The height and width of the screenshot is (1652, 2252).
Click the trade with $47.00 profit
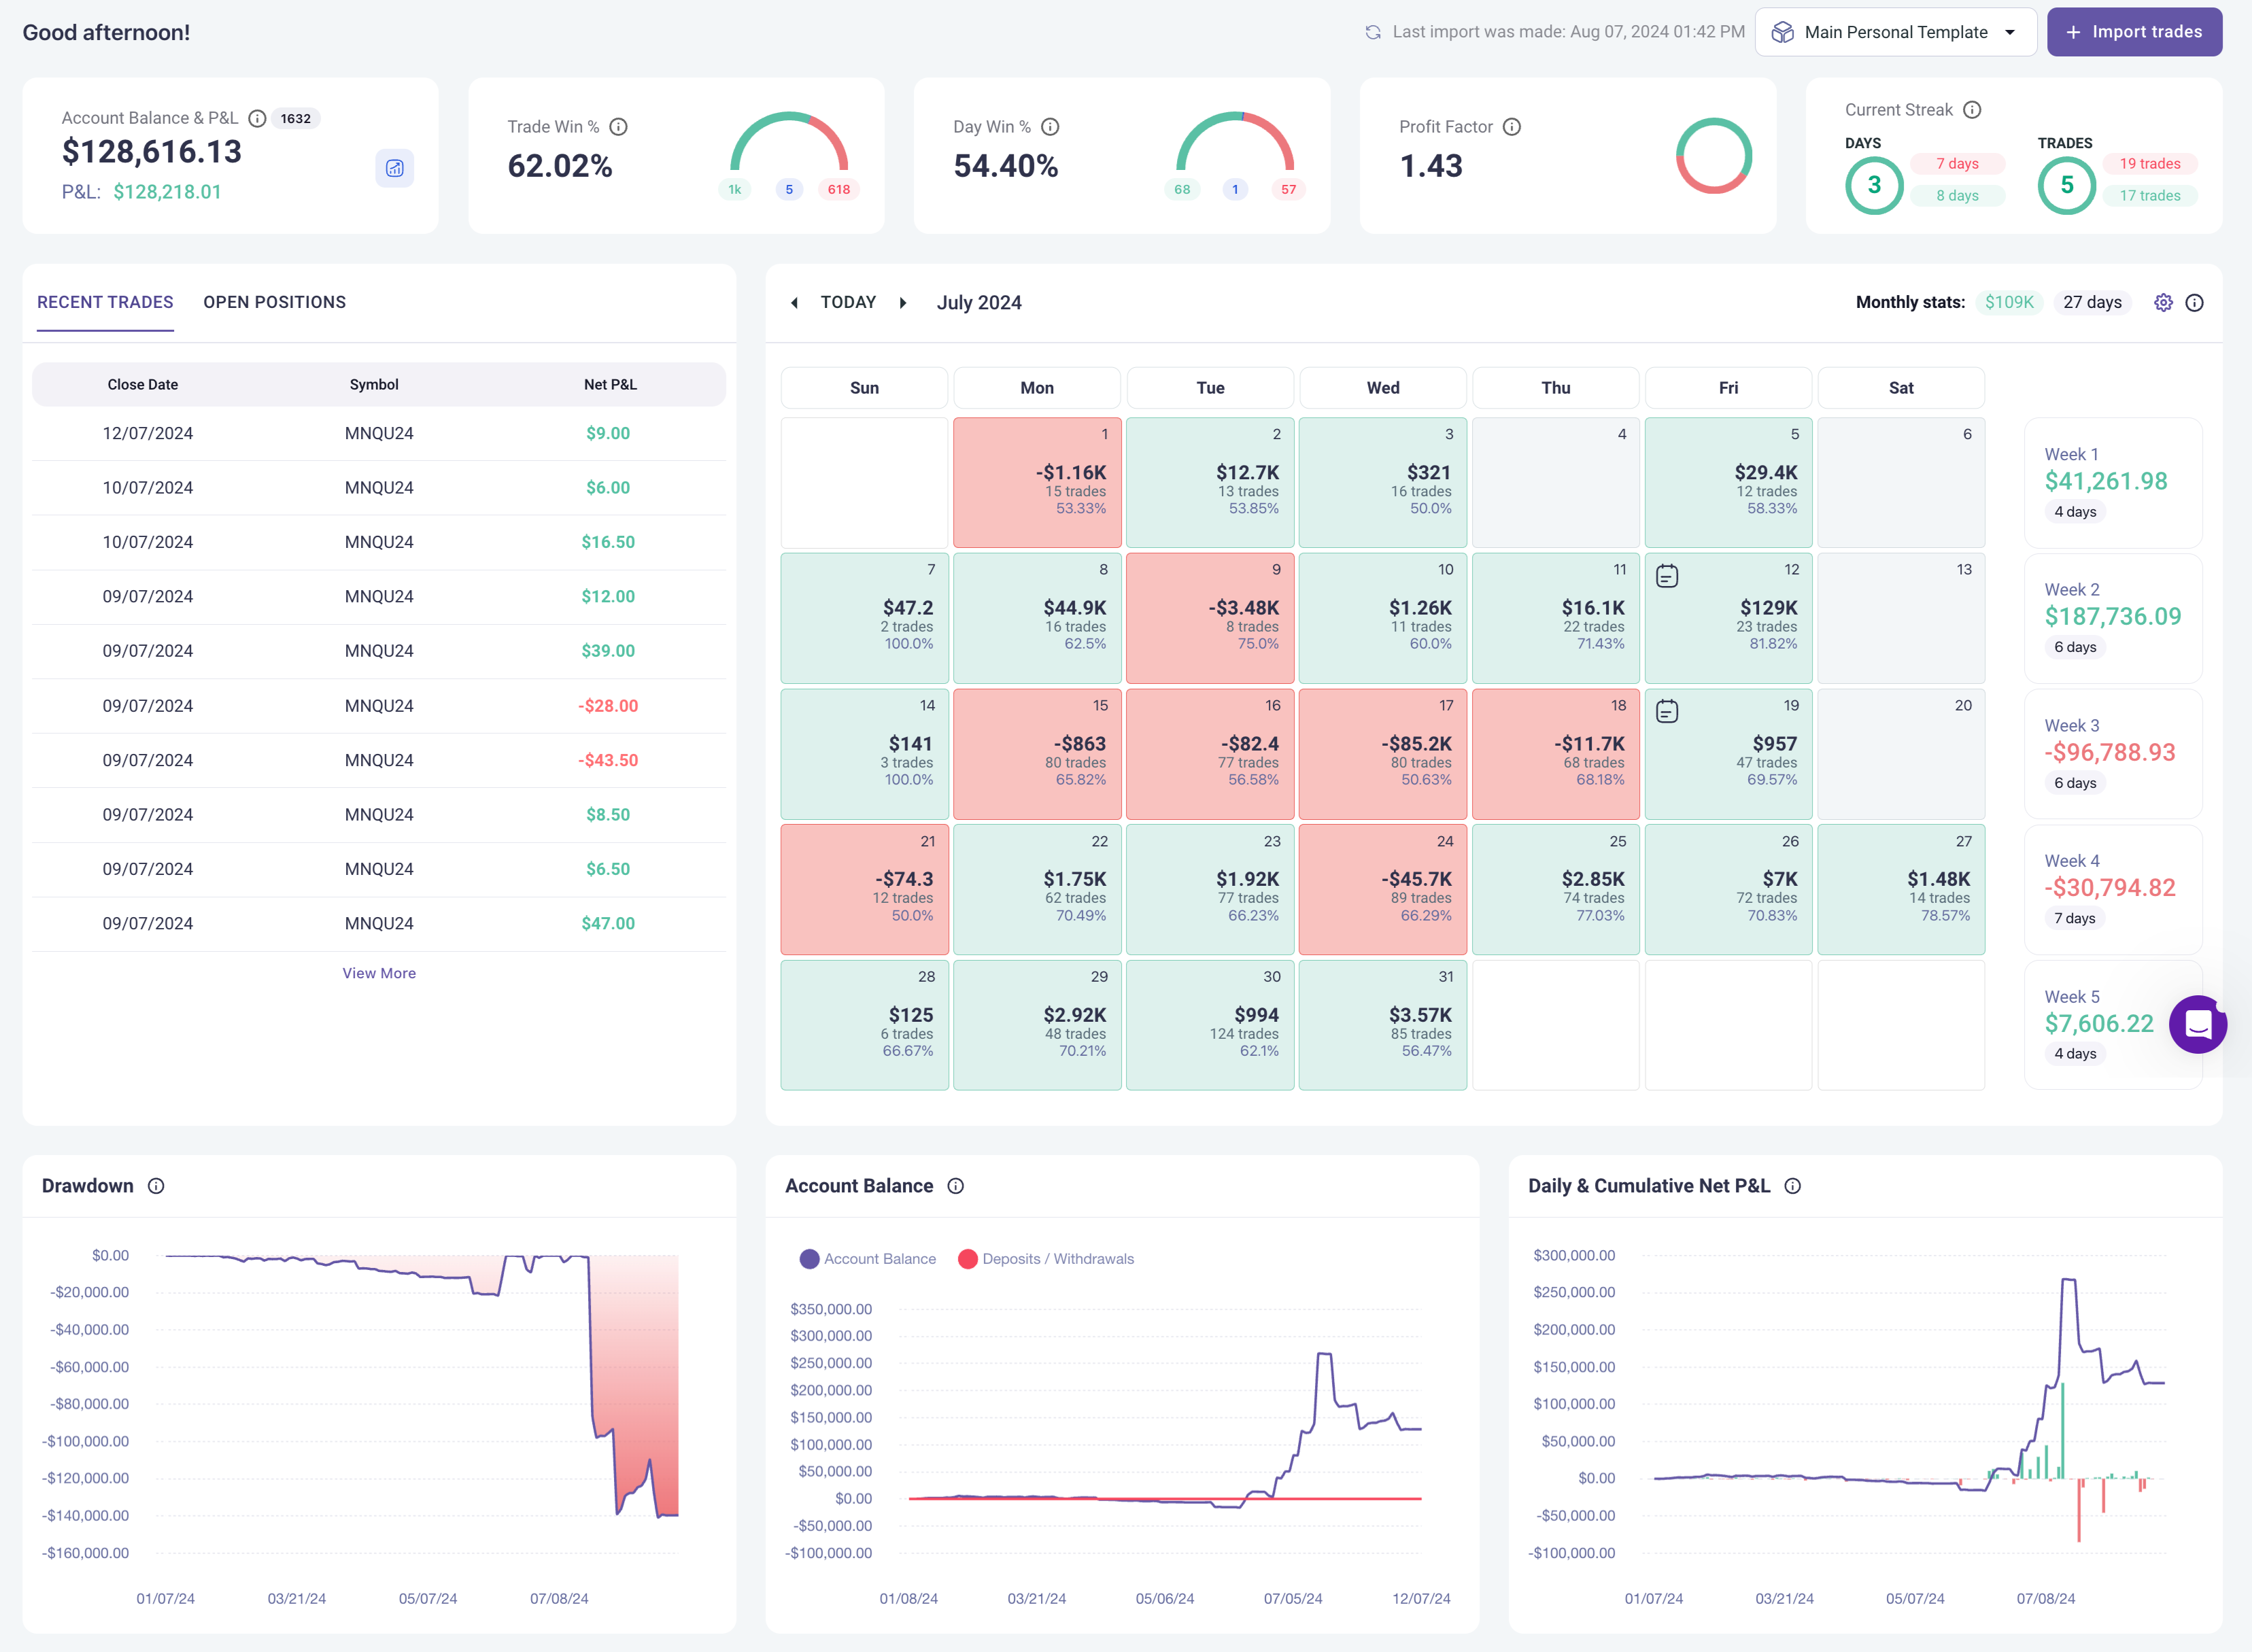[x=379, y=923]
